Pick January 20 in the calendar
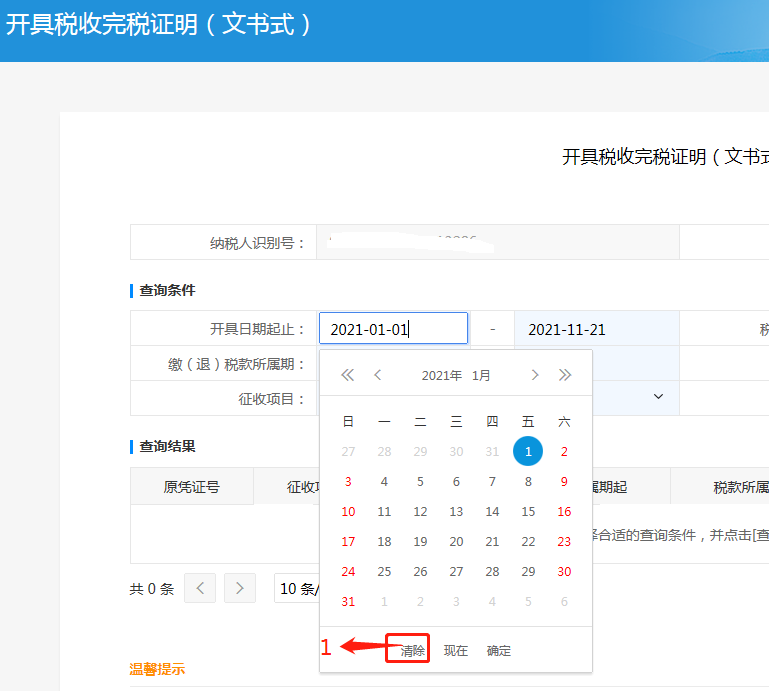This screenshot has width=769, height=691. tap(456, 541)
